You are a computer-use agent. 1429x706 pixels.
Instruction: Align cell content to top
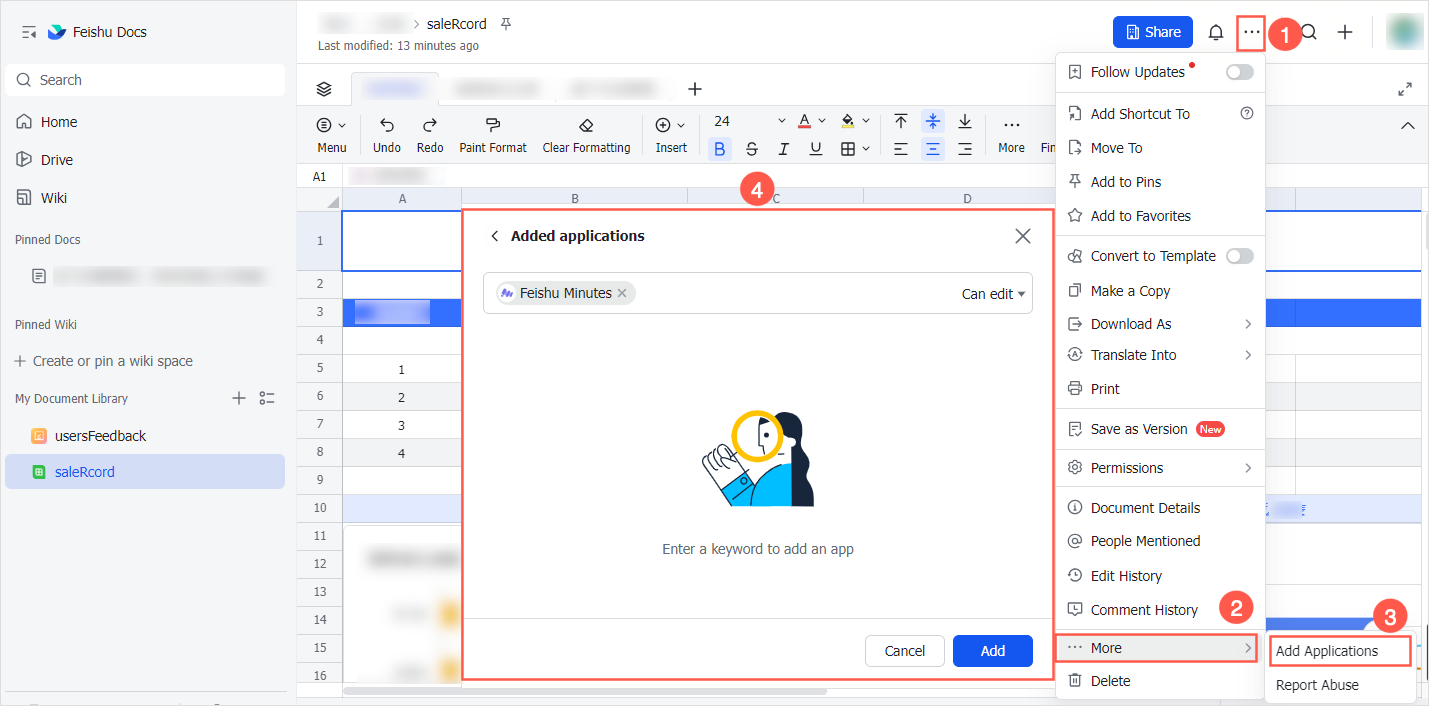click(901, 121)
